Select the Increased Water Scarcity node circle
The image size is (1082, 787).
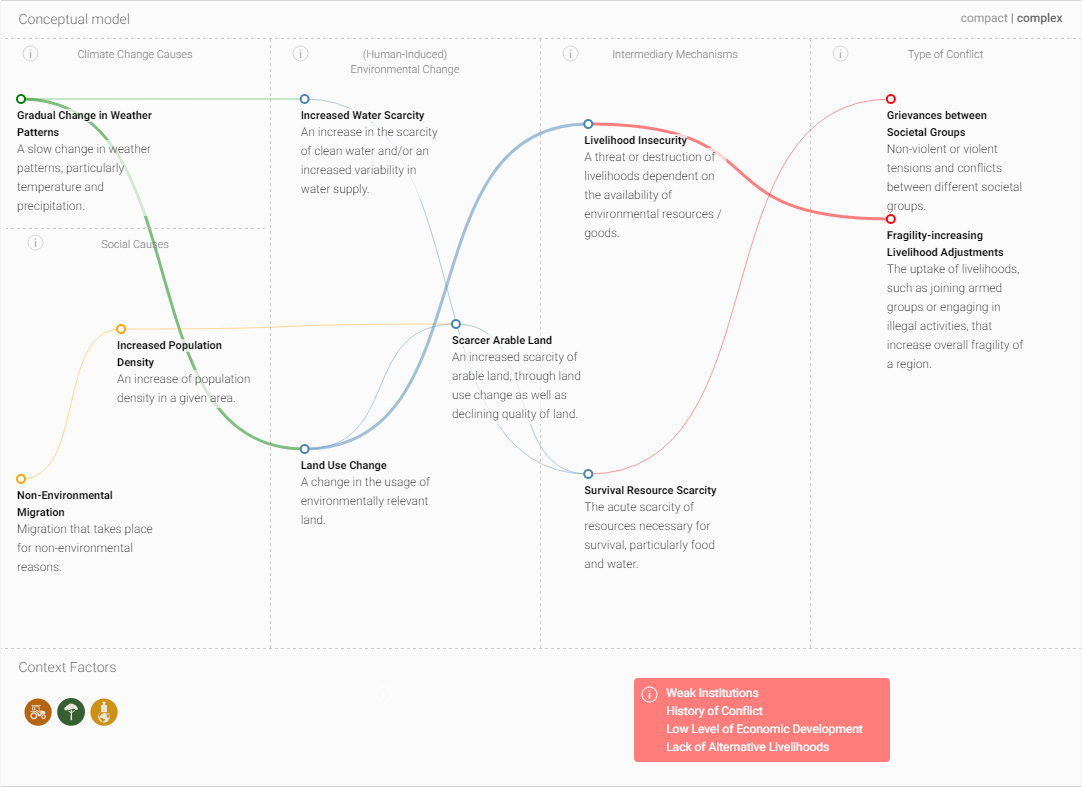(x=305, y=99)
